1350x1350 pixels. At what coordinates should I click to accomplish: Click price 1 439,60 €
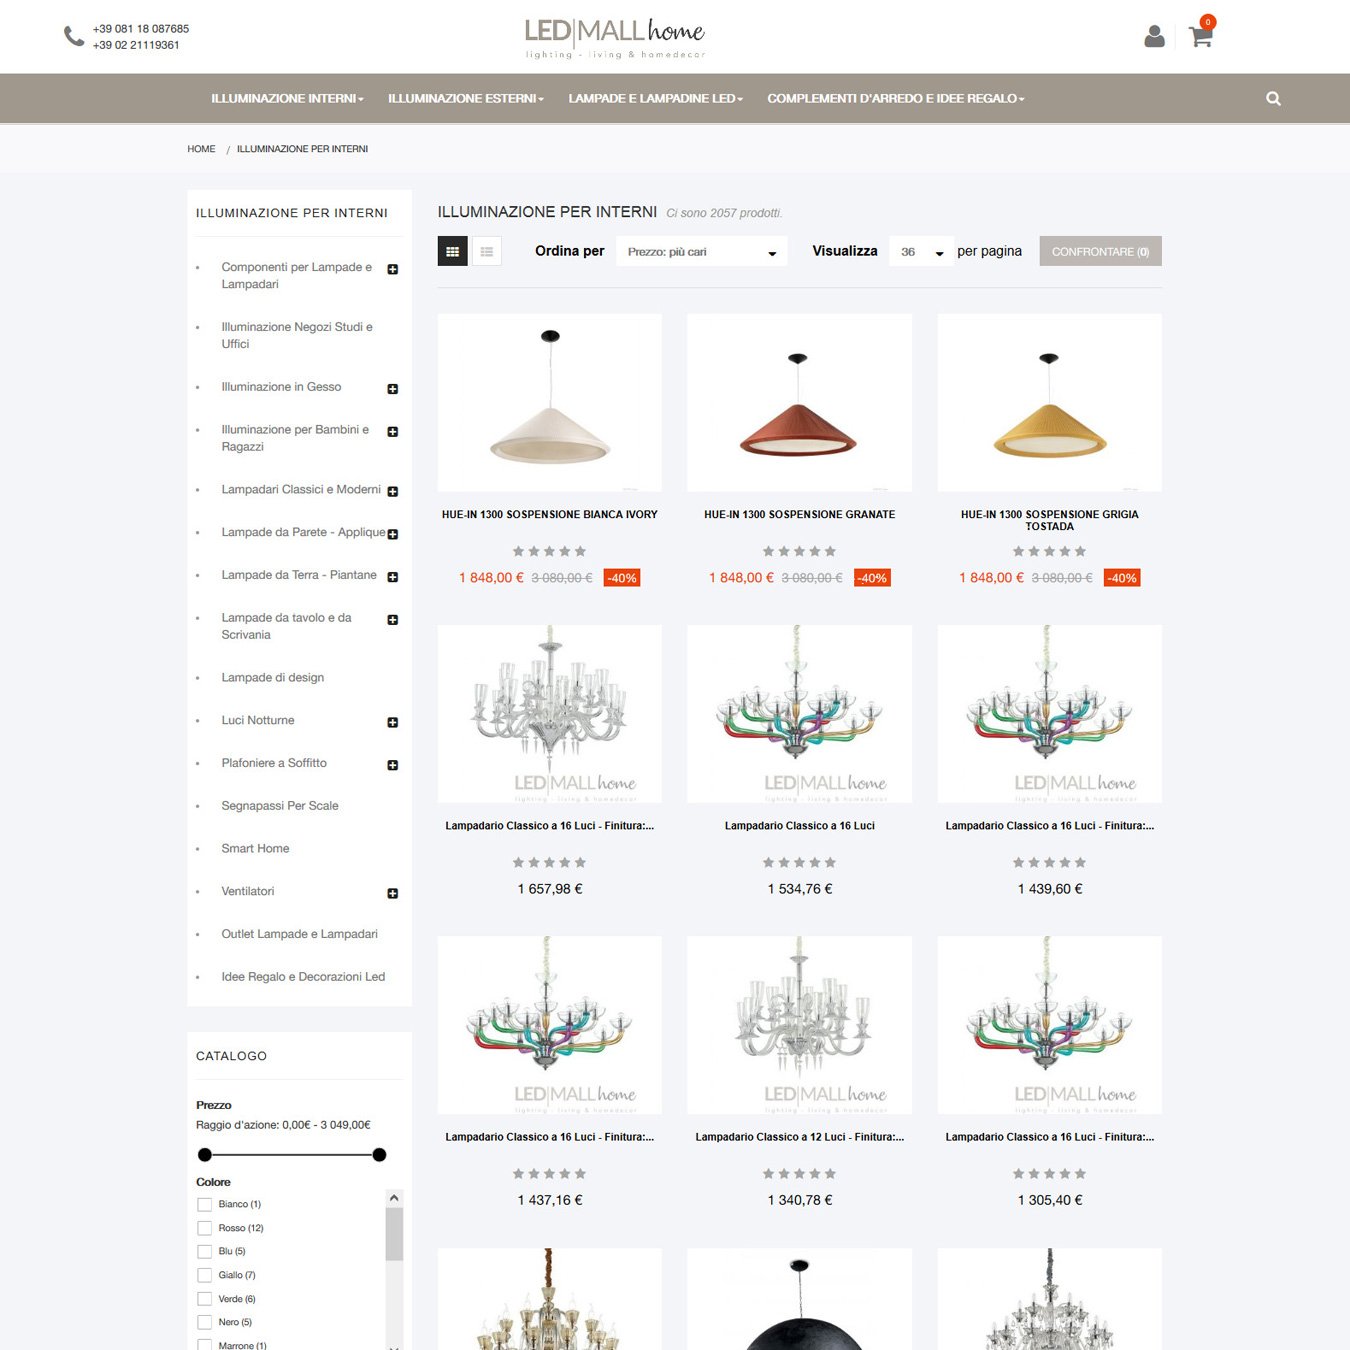[x=1050, y=889]
